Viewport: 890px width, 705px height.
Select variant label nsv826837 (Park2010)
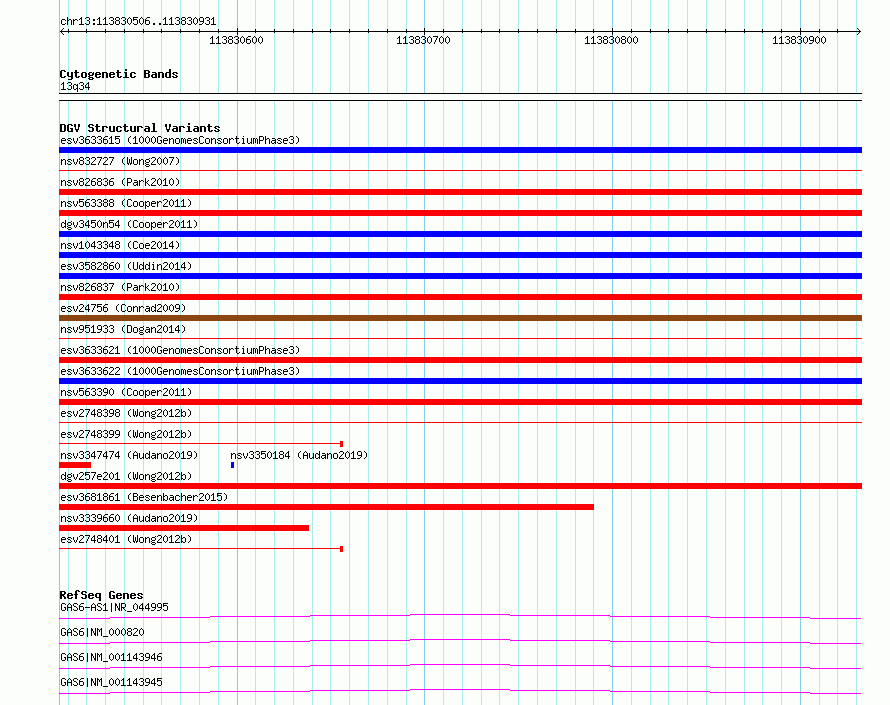pyautogui.click(x=120, y=287)
